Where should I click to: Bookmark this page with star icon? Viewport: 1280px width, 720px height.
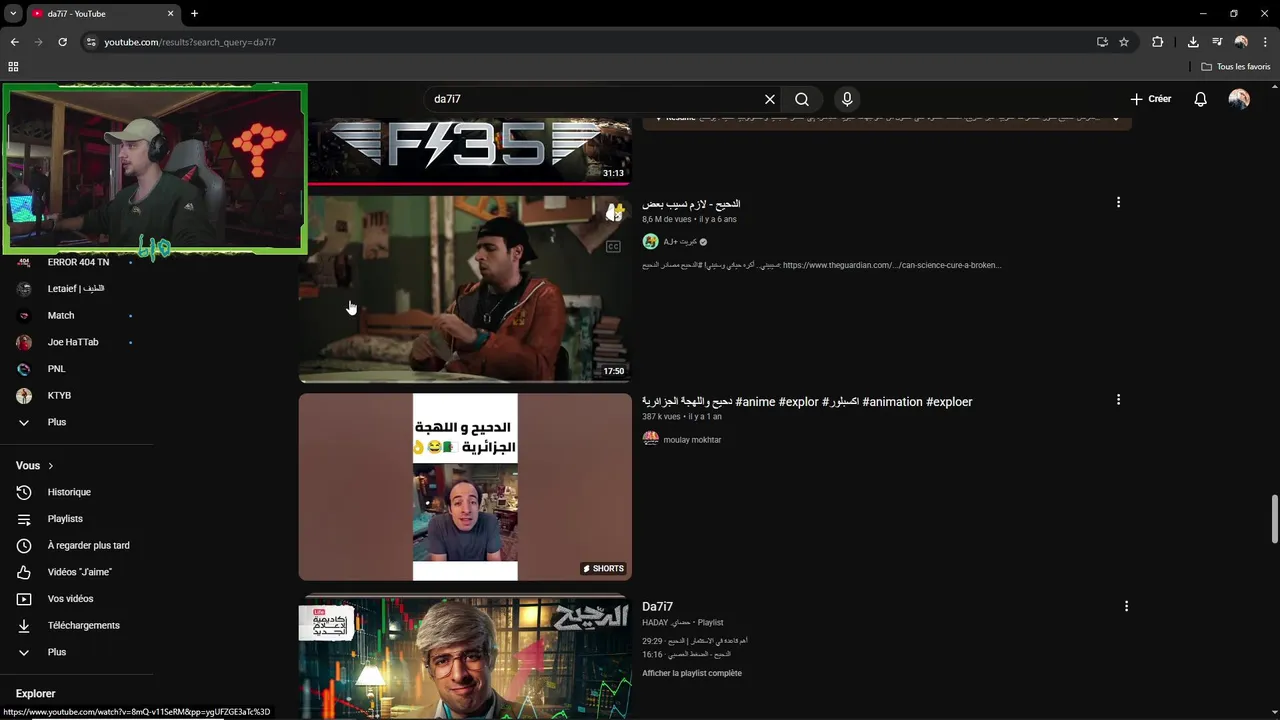click(1124, 42)
